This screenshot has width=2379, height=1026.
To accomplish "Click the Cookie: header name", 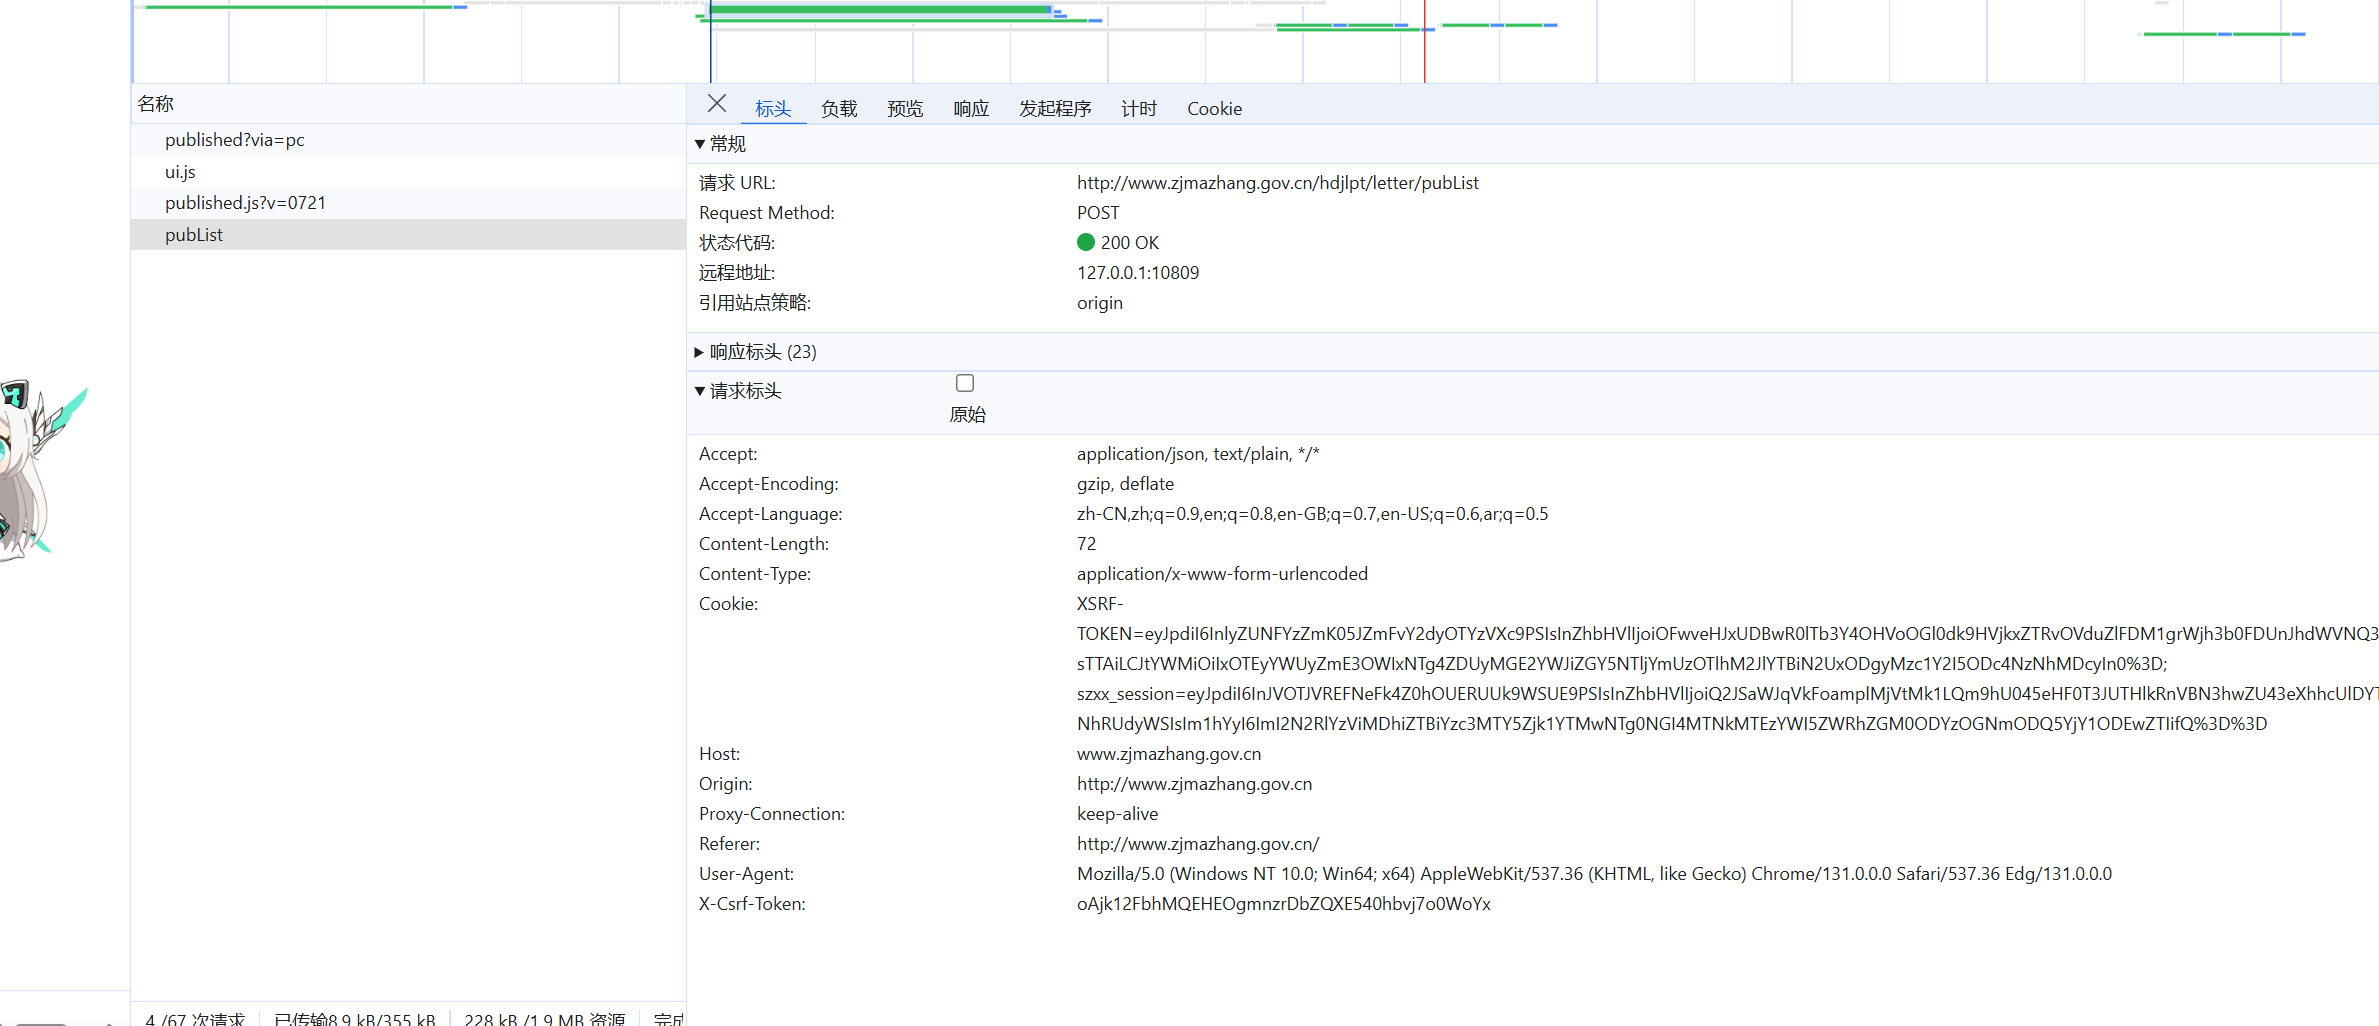I will pyautogui.click(x=728, y=604).
